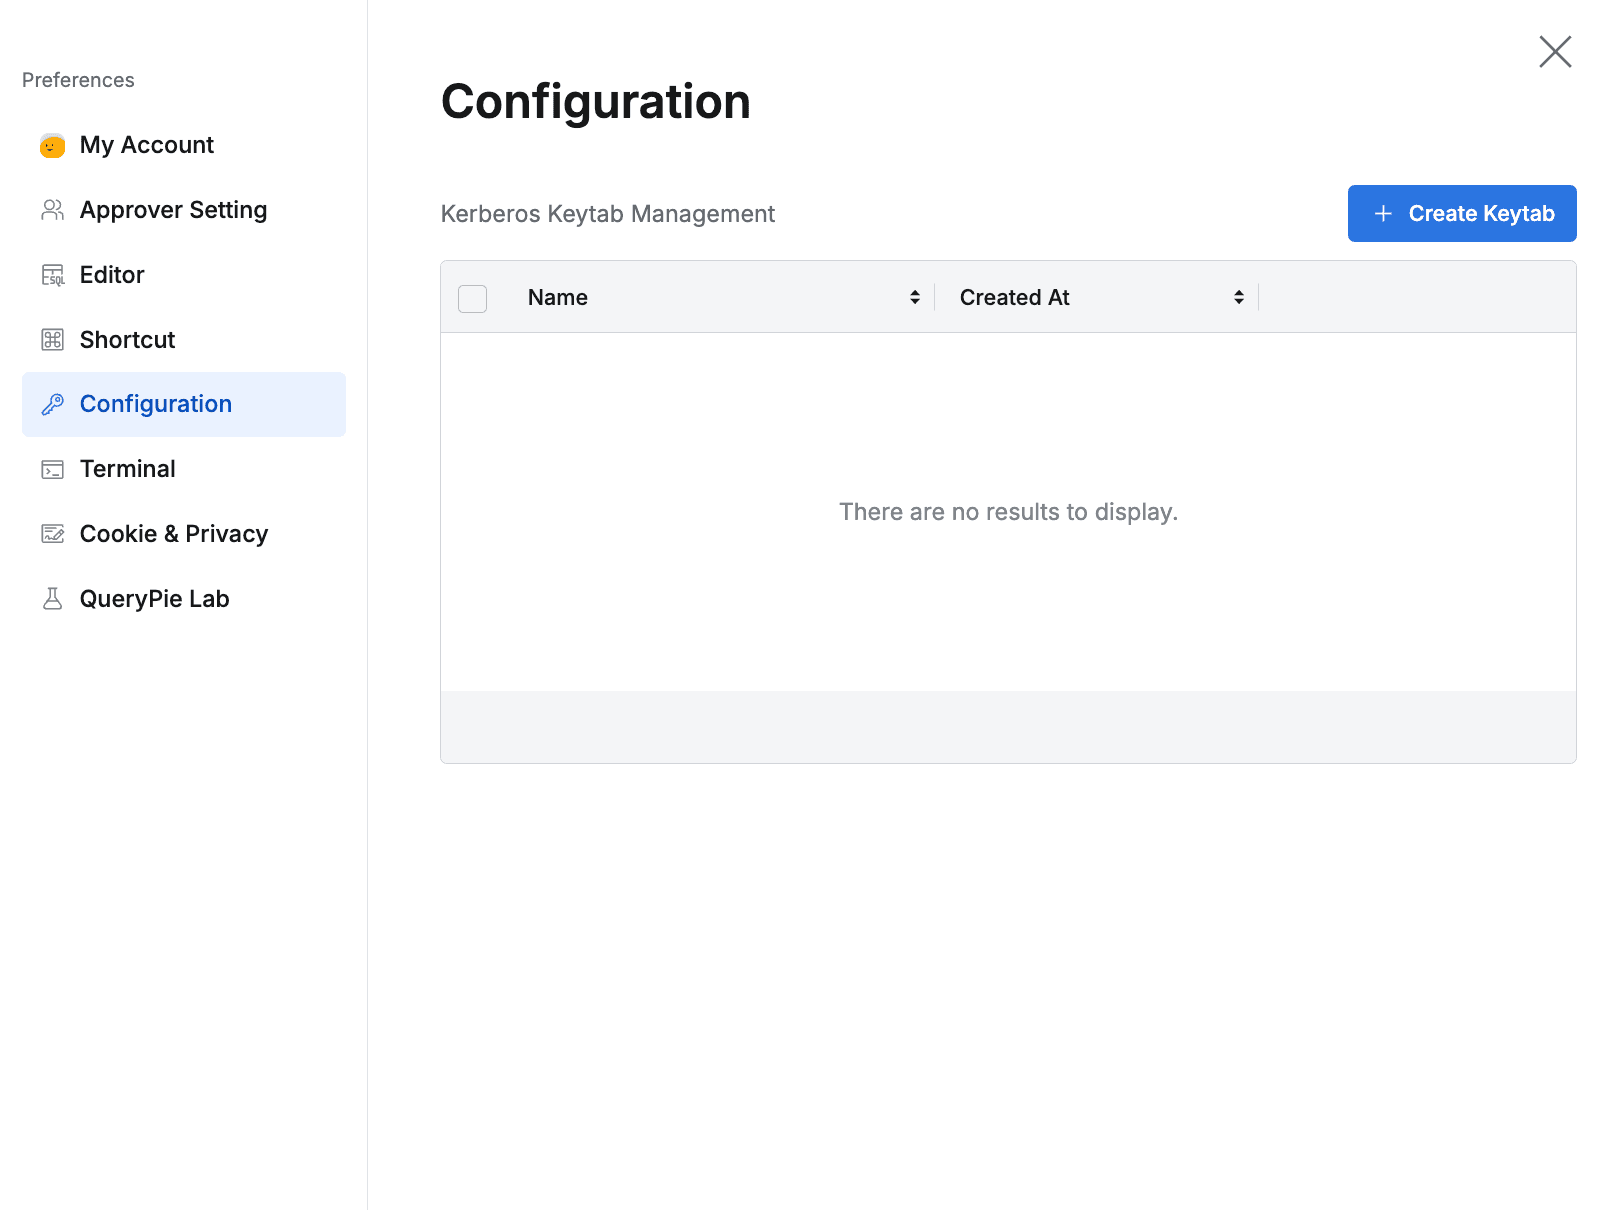
Task: Click the Shortcut command-key icon
Action: (52, 339)
